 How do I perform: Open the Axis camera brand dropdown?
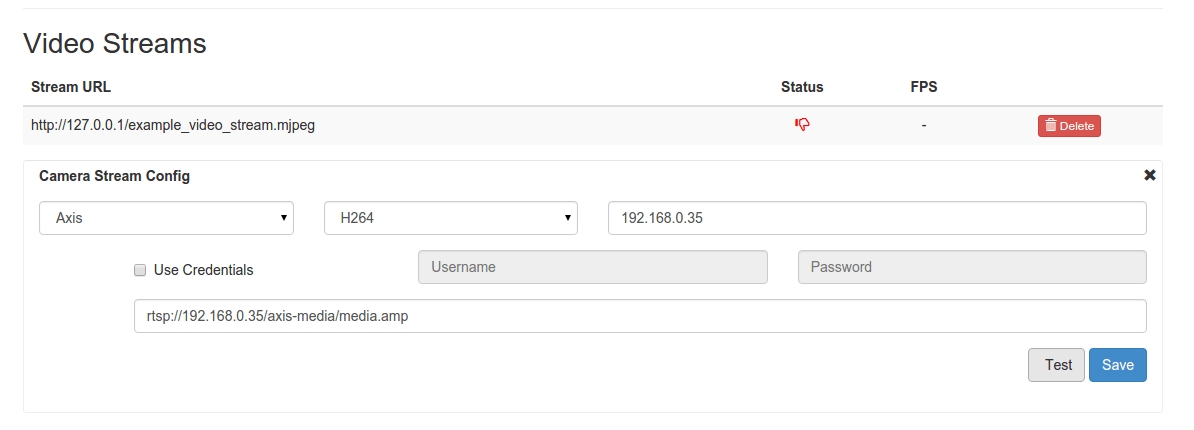click(x=166, y=217)
